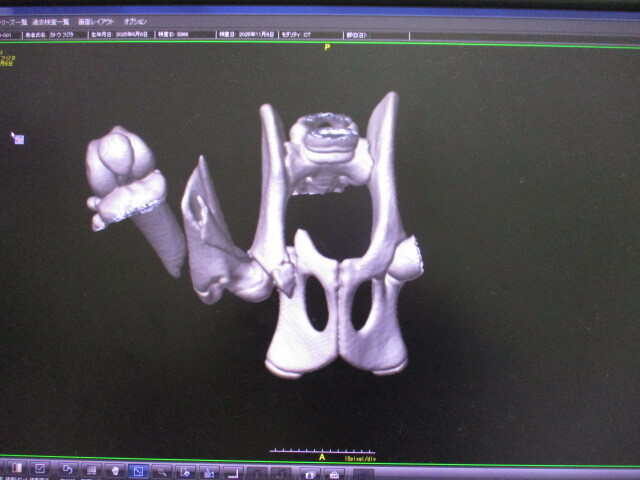Click the book-shaped icon in bottom toolbar

(16, 468)
